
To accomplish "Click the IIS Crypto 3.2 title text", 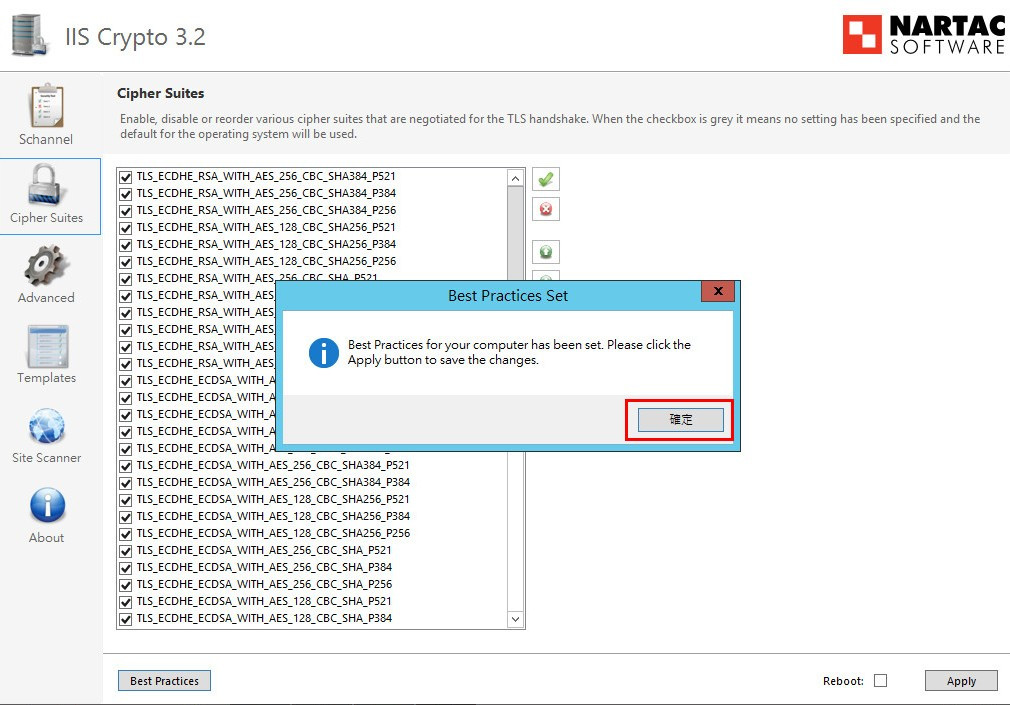I will (135, 37).
